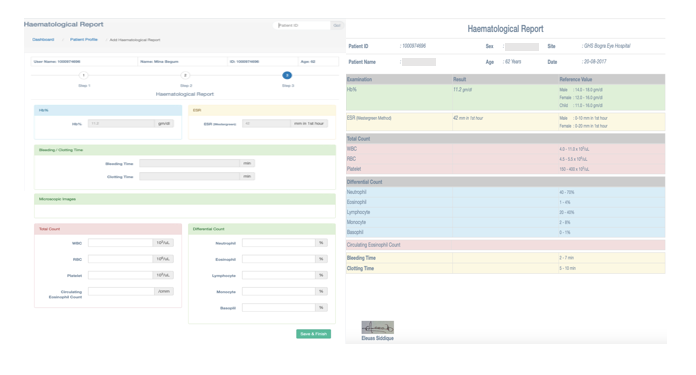This screenshot has width=696, height=375.
Task: Open the Patient Profile breadcrumb link
Action: 84,39
